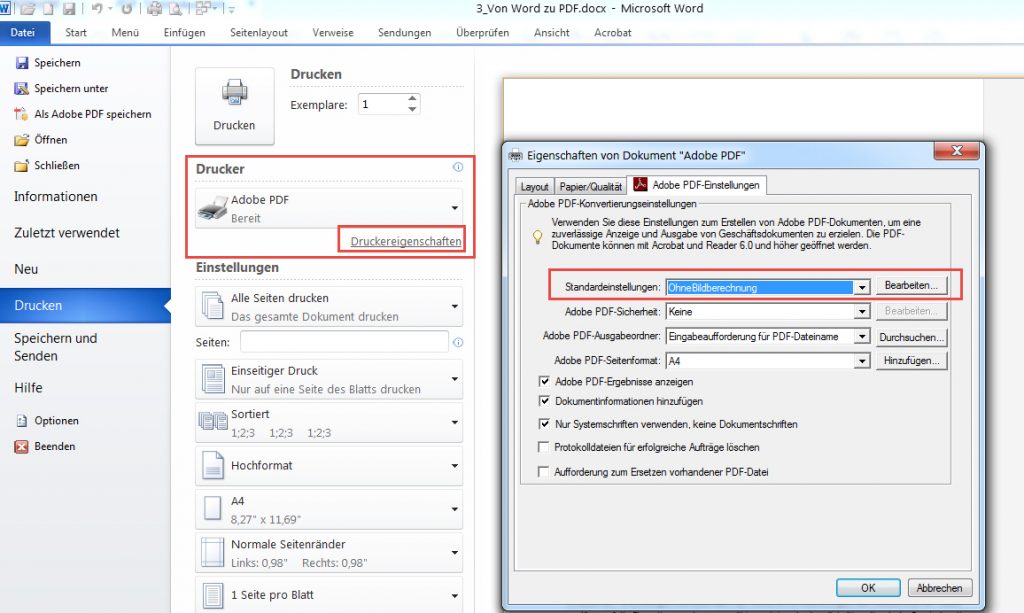Select Zuletzt verwendet in the sidebar
Screen dimensions: 1024x613
click(x=67, y=232)
